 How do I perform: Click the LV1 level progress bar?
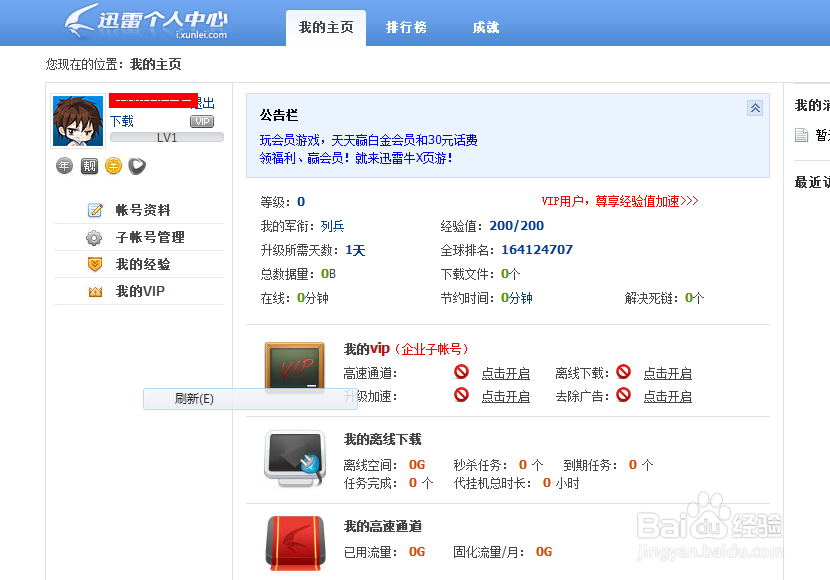(167, 138)
